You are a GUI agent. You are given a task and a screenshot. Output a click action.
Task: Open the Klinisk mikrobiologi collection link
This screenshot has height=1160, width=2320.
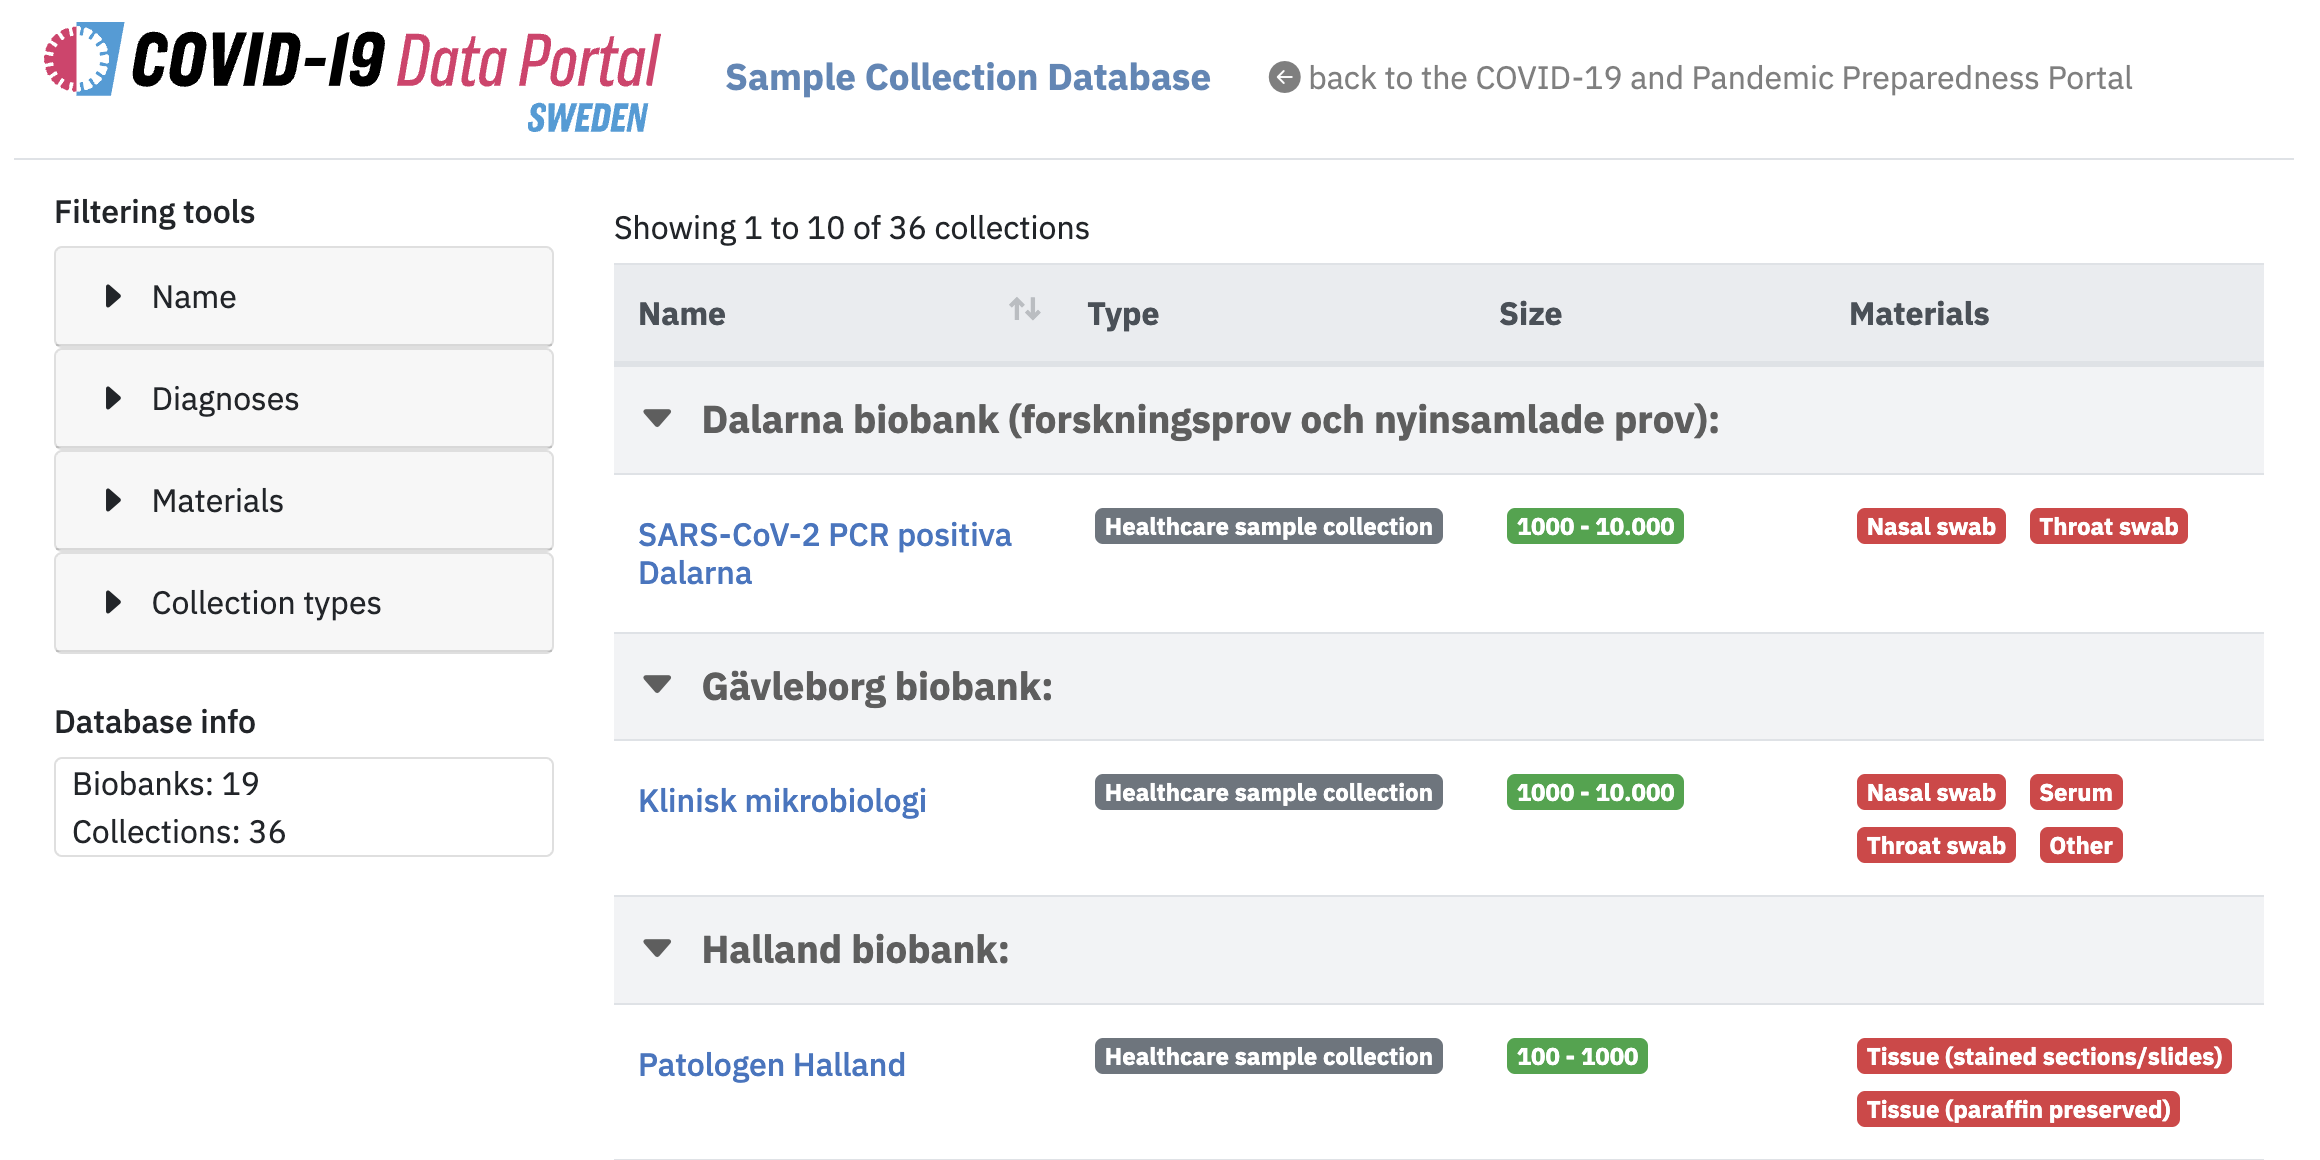[x=783, y=799]
